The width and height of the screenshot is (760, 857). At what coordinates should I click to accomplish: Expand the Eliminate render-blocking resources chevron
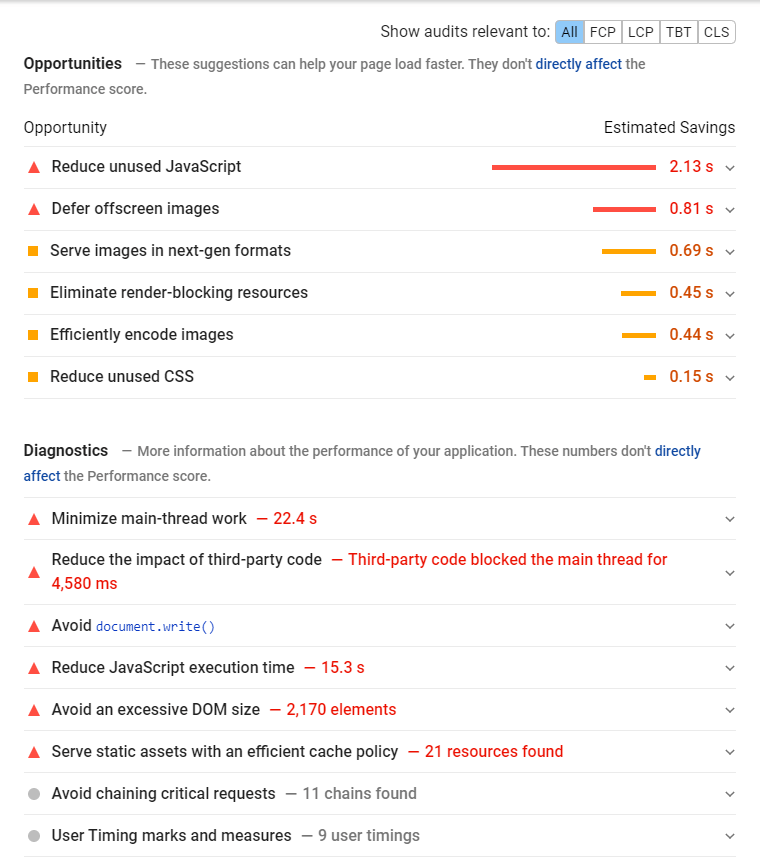[x=730, y=294]
